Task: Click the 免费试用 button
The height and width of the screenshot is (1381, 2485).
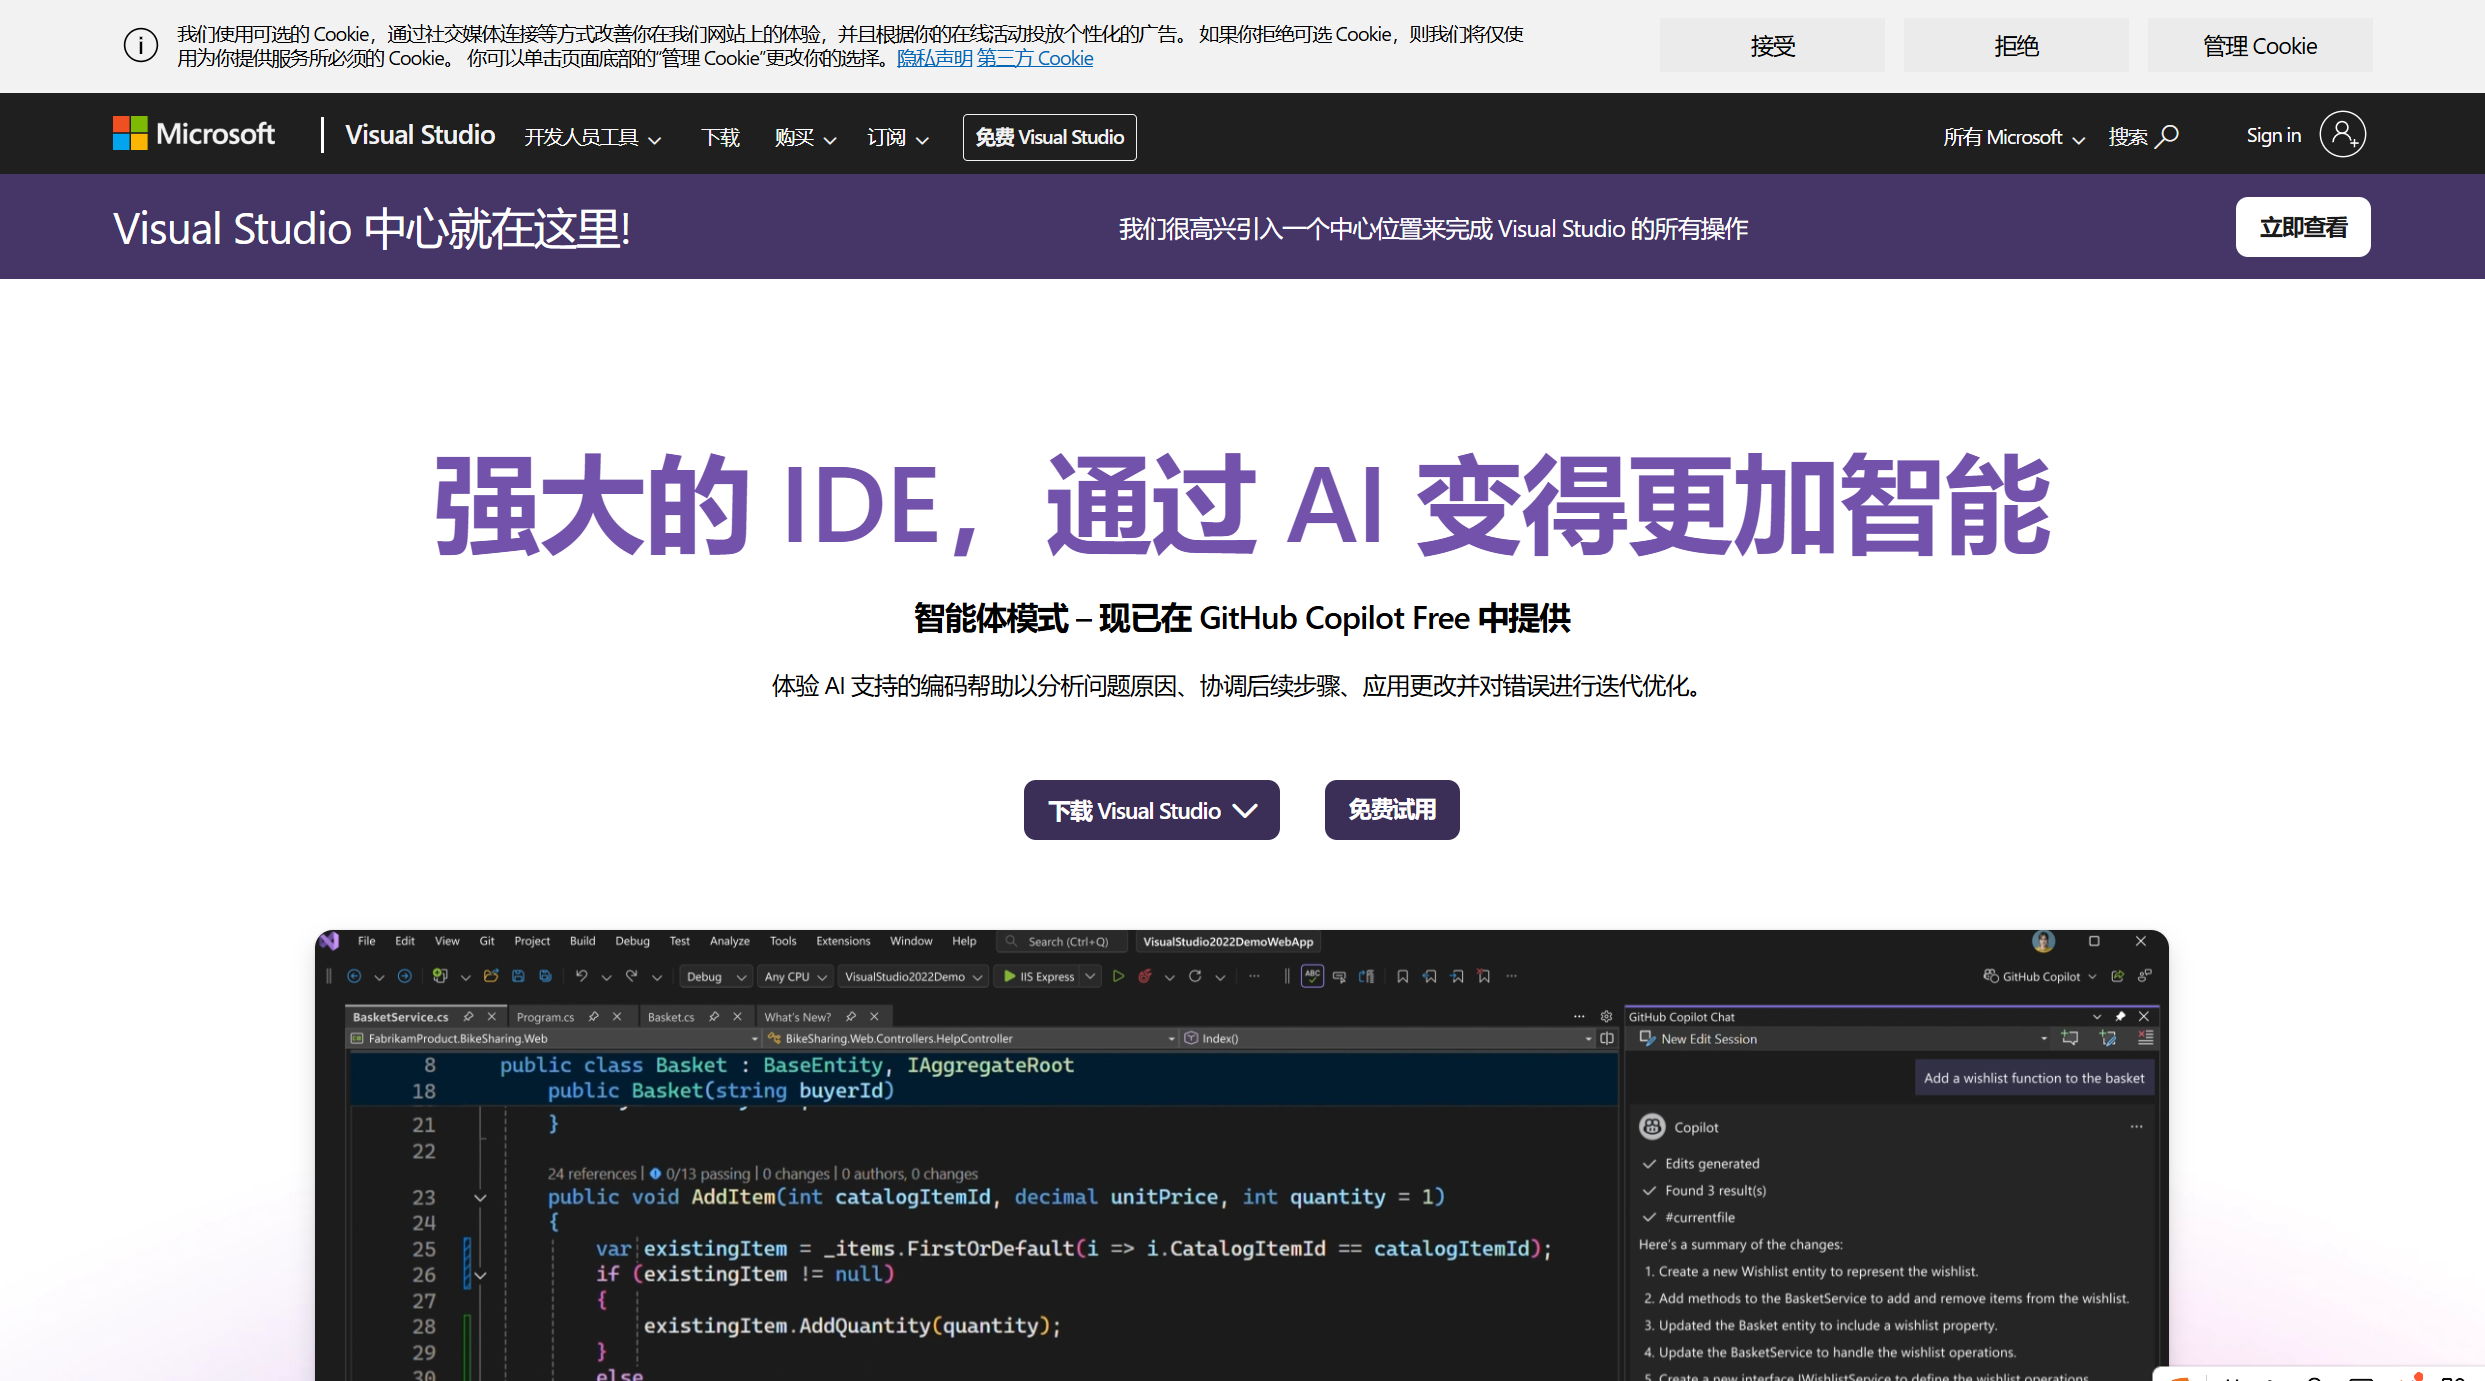Action: (1391, 810)
